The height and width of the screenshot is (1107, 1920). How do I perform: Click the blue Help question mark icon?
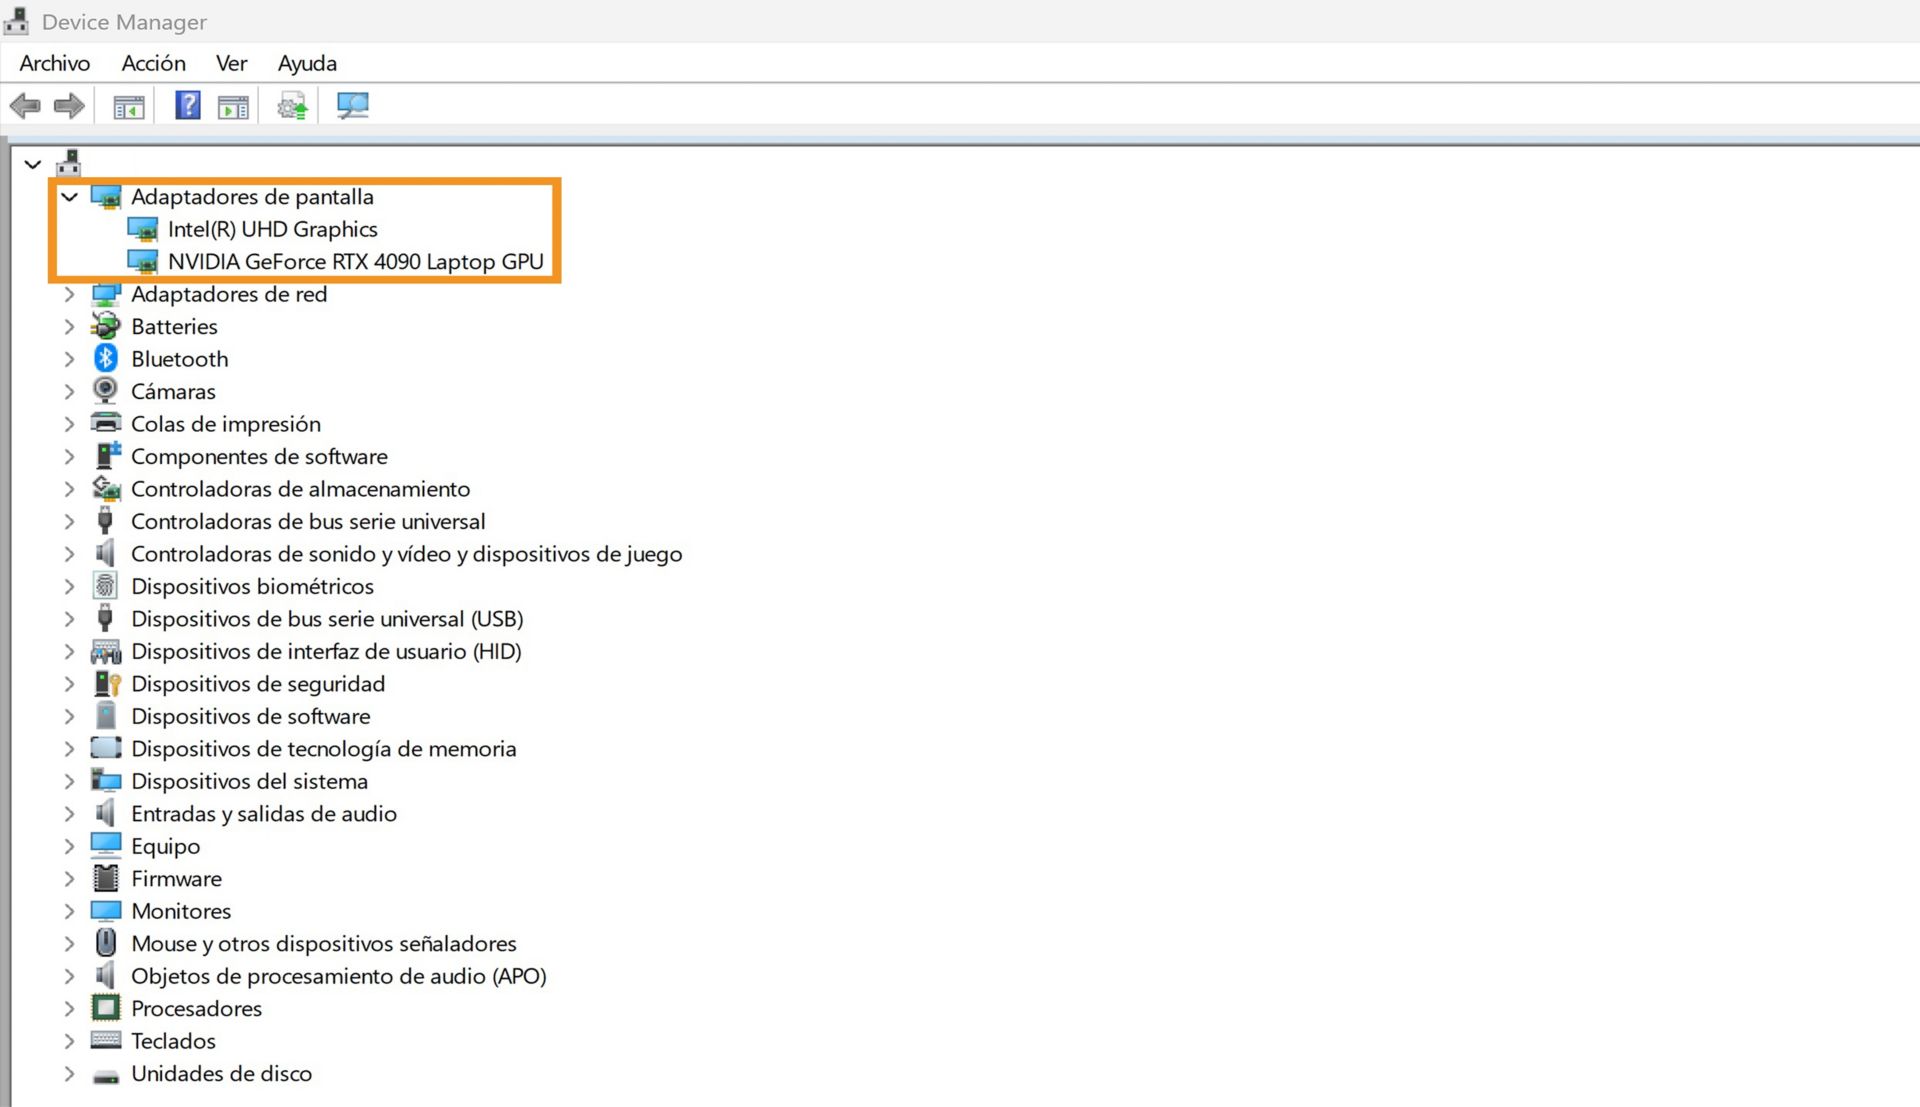[187, 105]
